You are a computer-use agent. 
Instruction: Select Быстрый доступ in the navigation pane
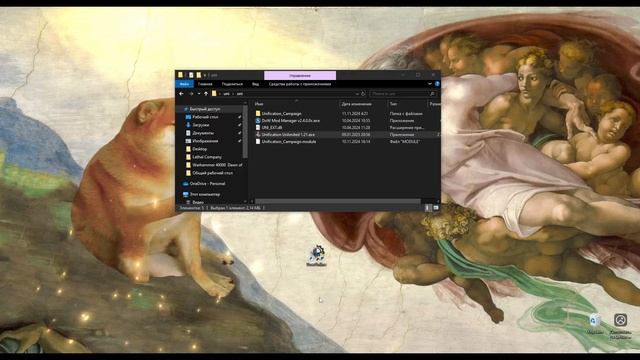(x=205, y=109)
